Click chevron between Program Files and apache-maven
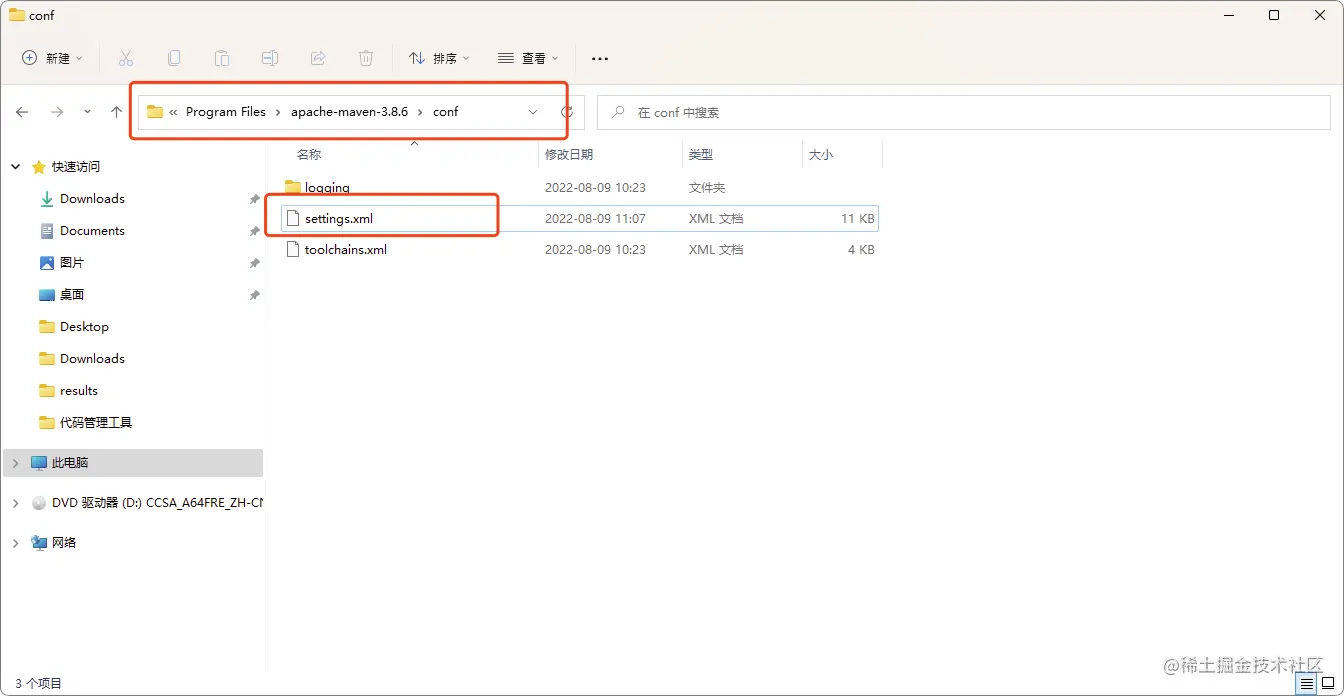1344x696 pixels. pyautogui.click(x=278, y=112)
